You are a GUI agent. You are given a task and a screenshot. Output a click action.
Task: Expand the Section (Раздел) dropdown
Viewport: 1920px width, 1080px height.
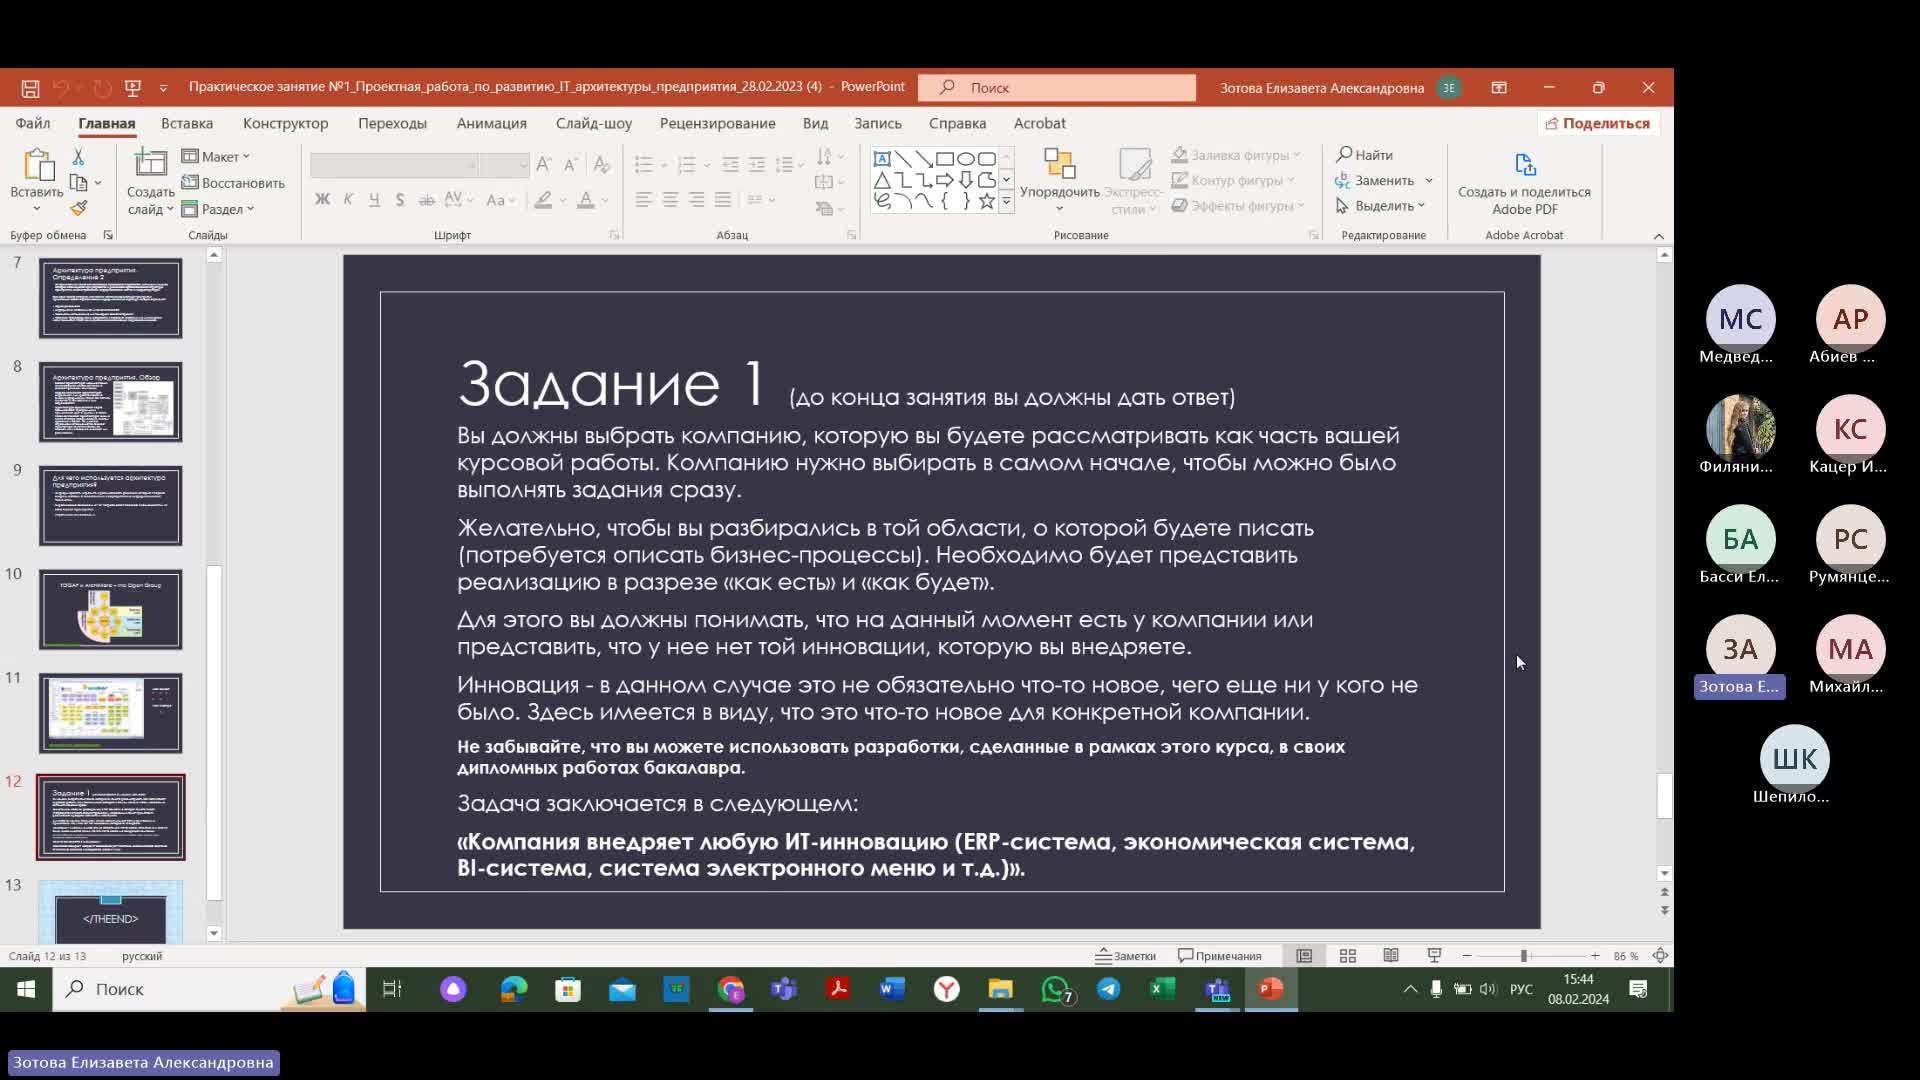click(218, 209)
